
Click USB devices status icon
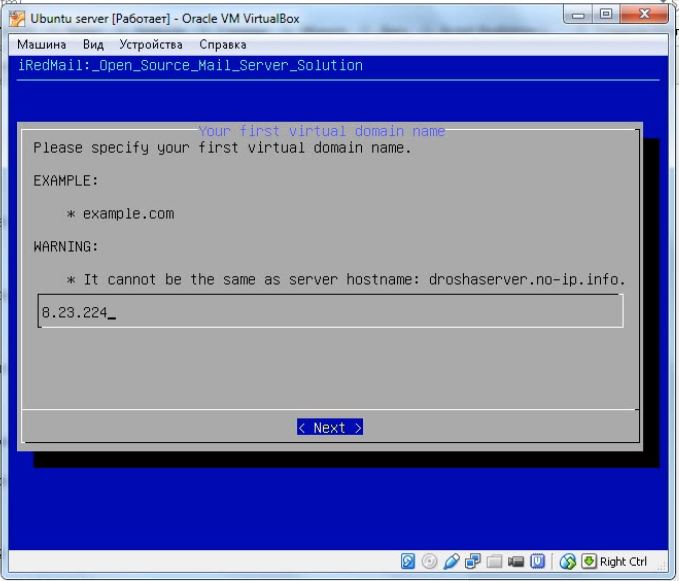tap(451, 561)
